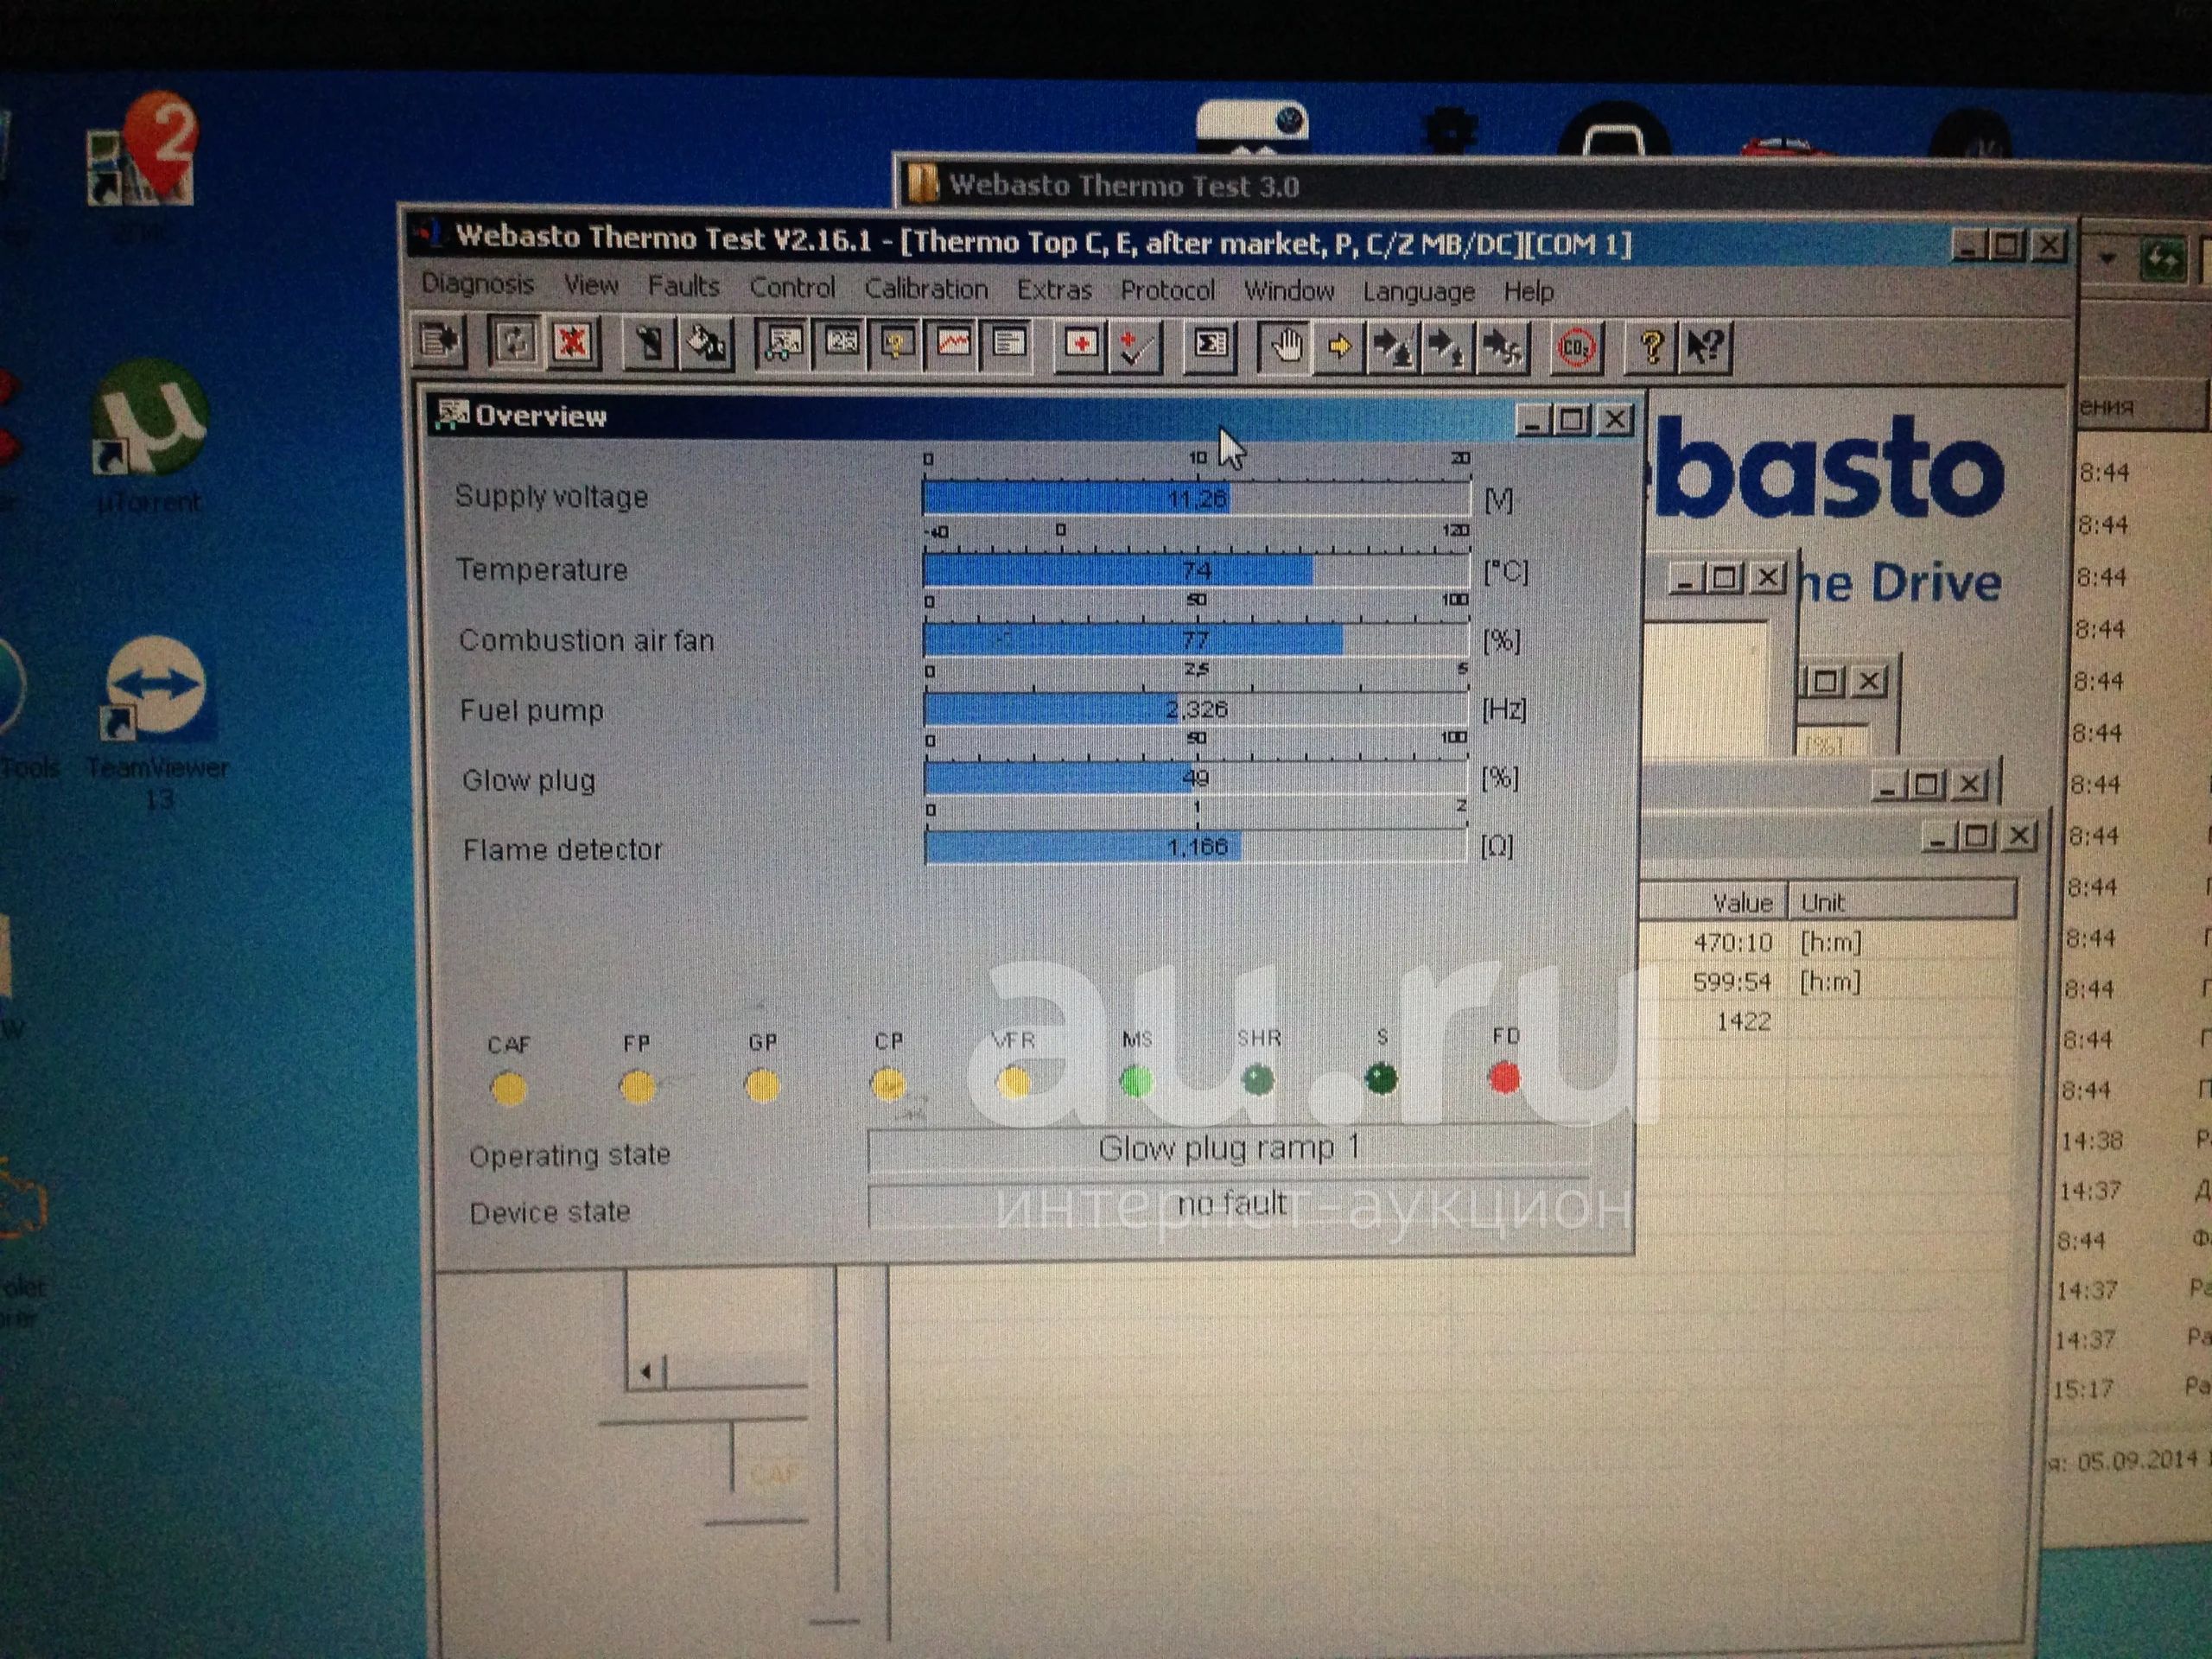2212x1659 pixels.
Task: Click the yellow question mark window icon
Action: click(896, 346)
